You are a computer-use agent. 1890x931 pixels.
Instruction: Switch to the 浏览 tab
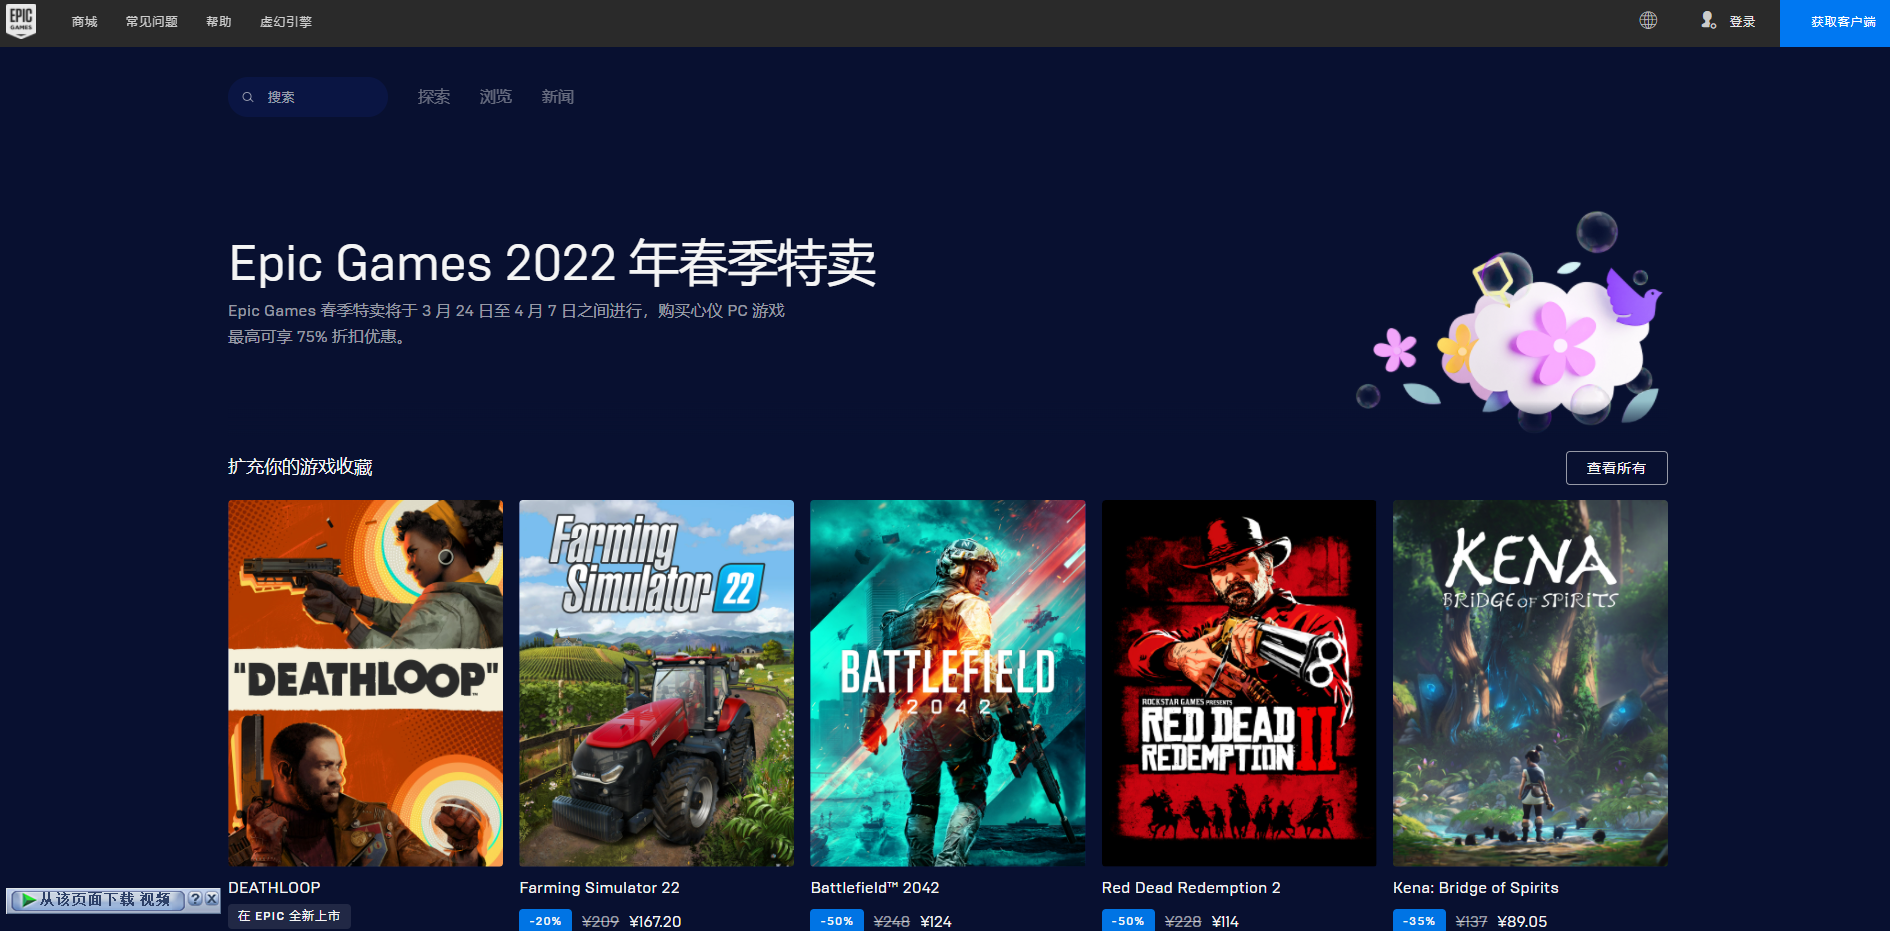[496, 97]
